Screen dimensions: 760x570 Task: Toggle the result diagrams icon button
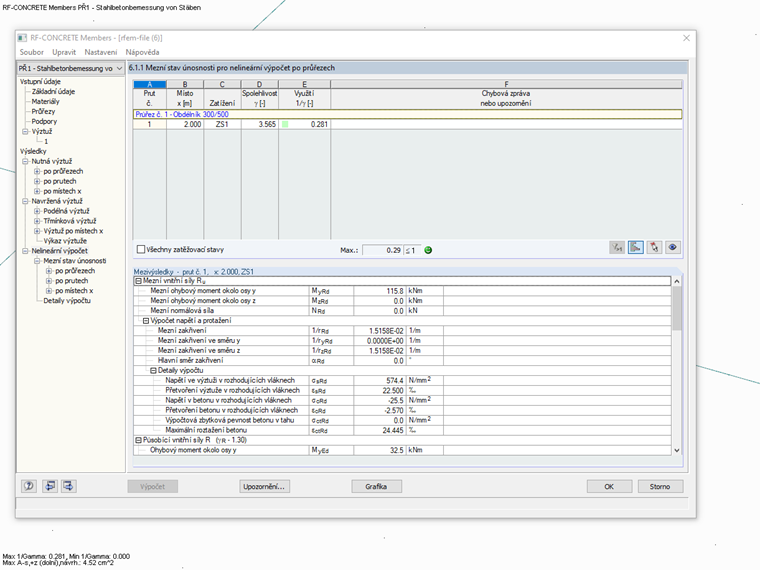(635, 248)
